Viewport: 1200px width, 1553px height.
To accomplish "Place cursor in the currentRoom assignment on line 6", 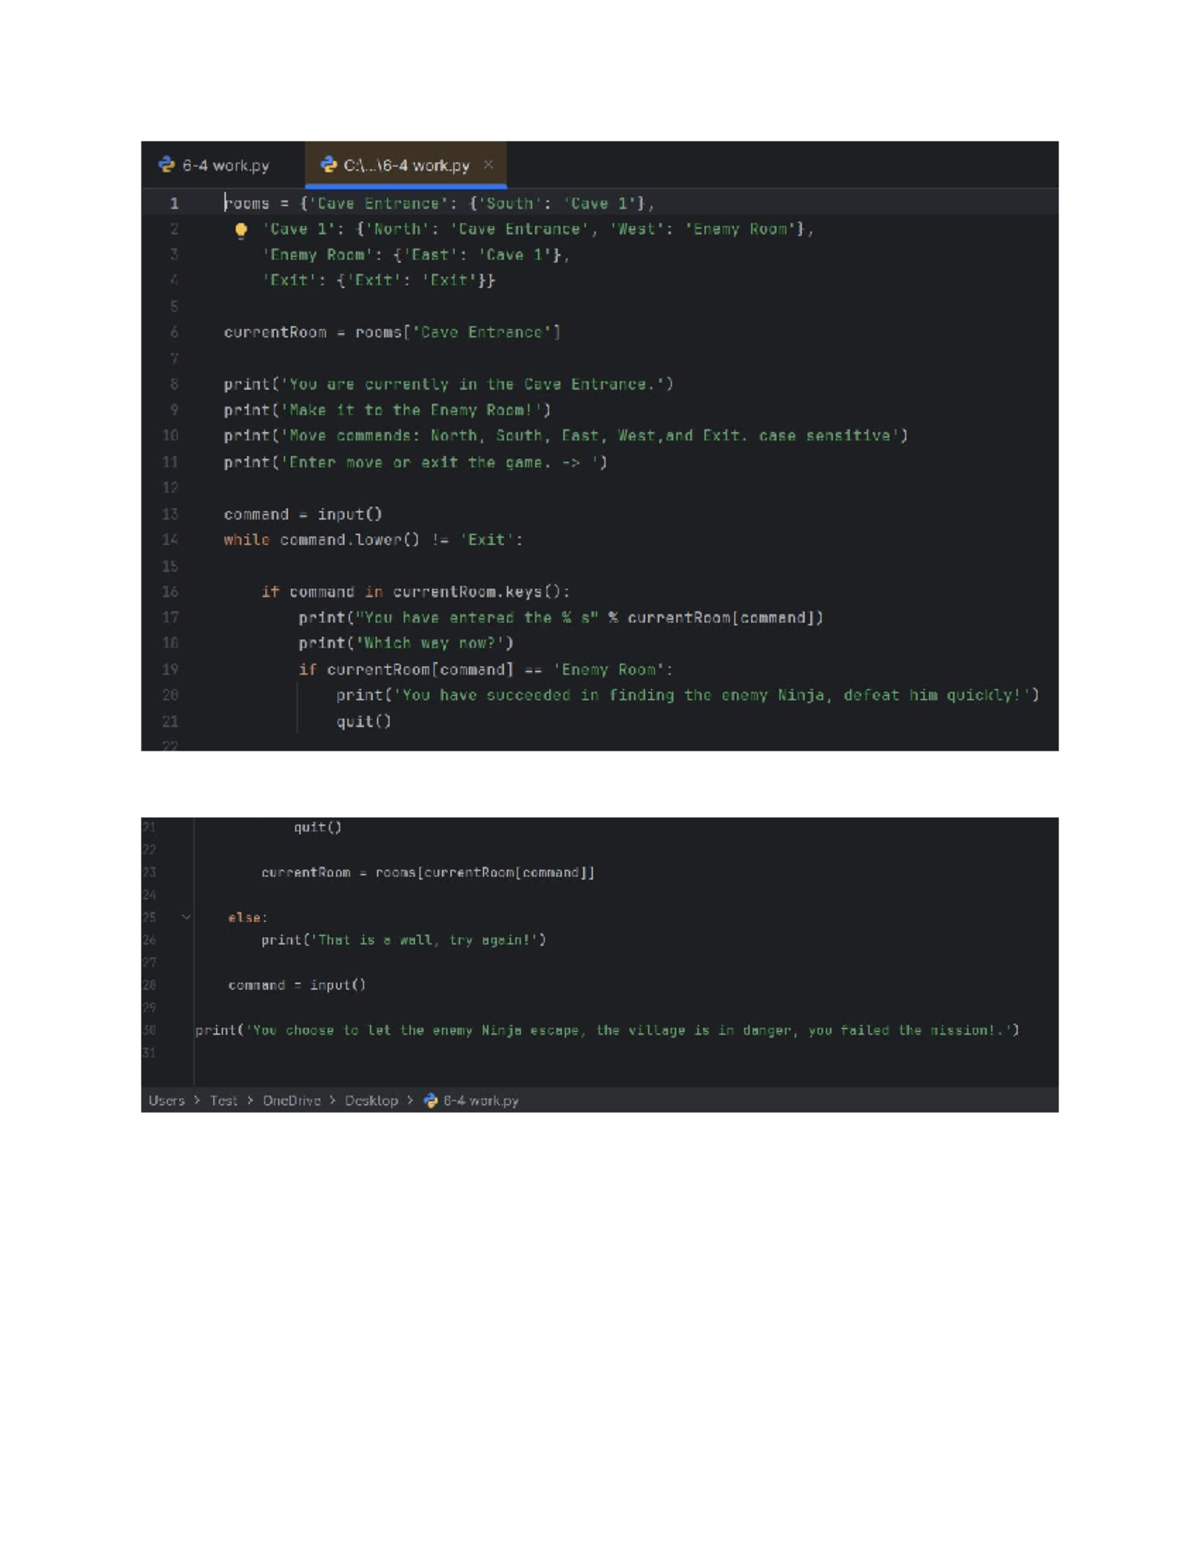I will pyautogui.click(x=391, y=333).
